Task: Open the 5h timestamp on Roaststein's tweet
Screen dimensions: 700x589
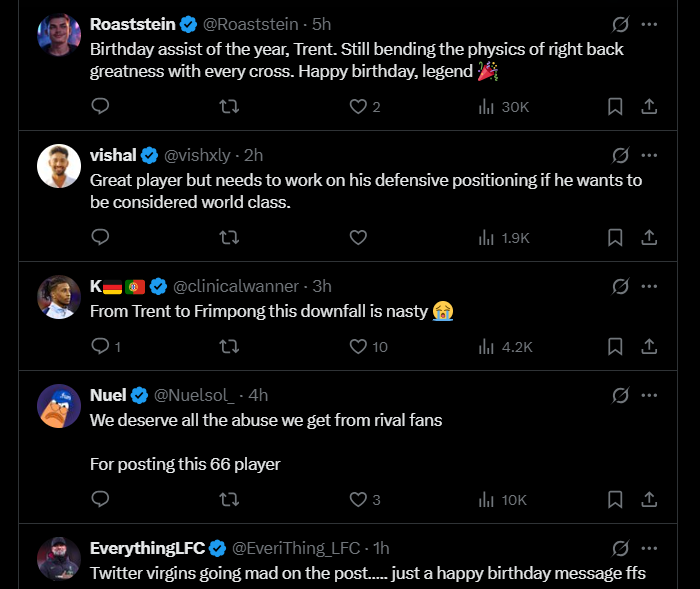Action: coord(322,24)
